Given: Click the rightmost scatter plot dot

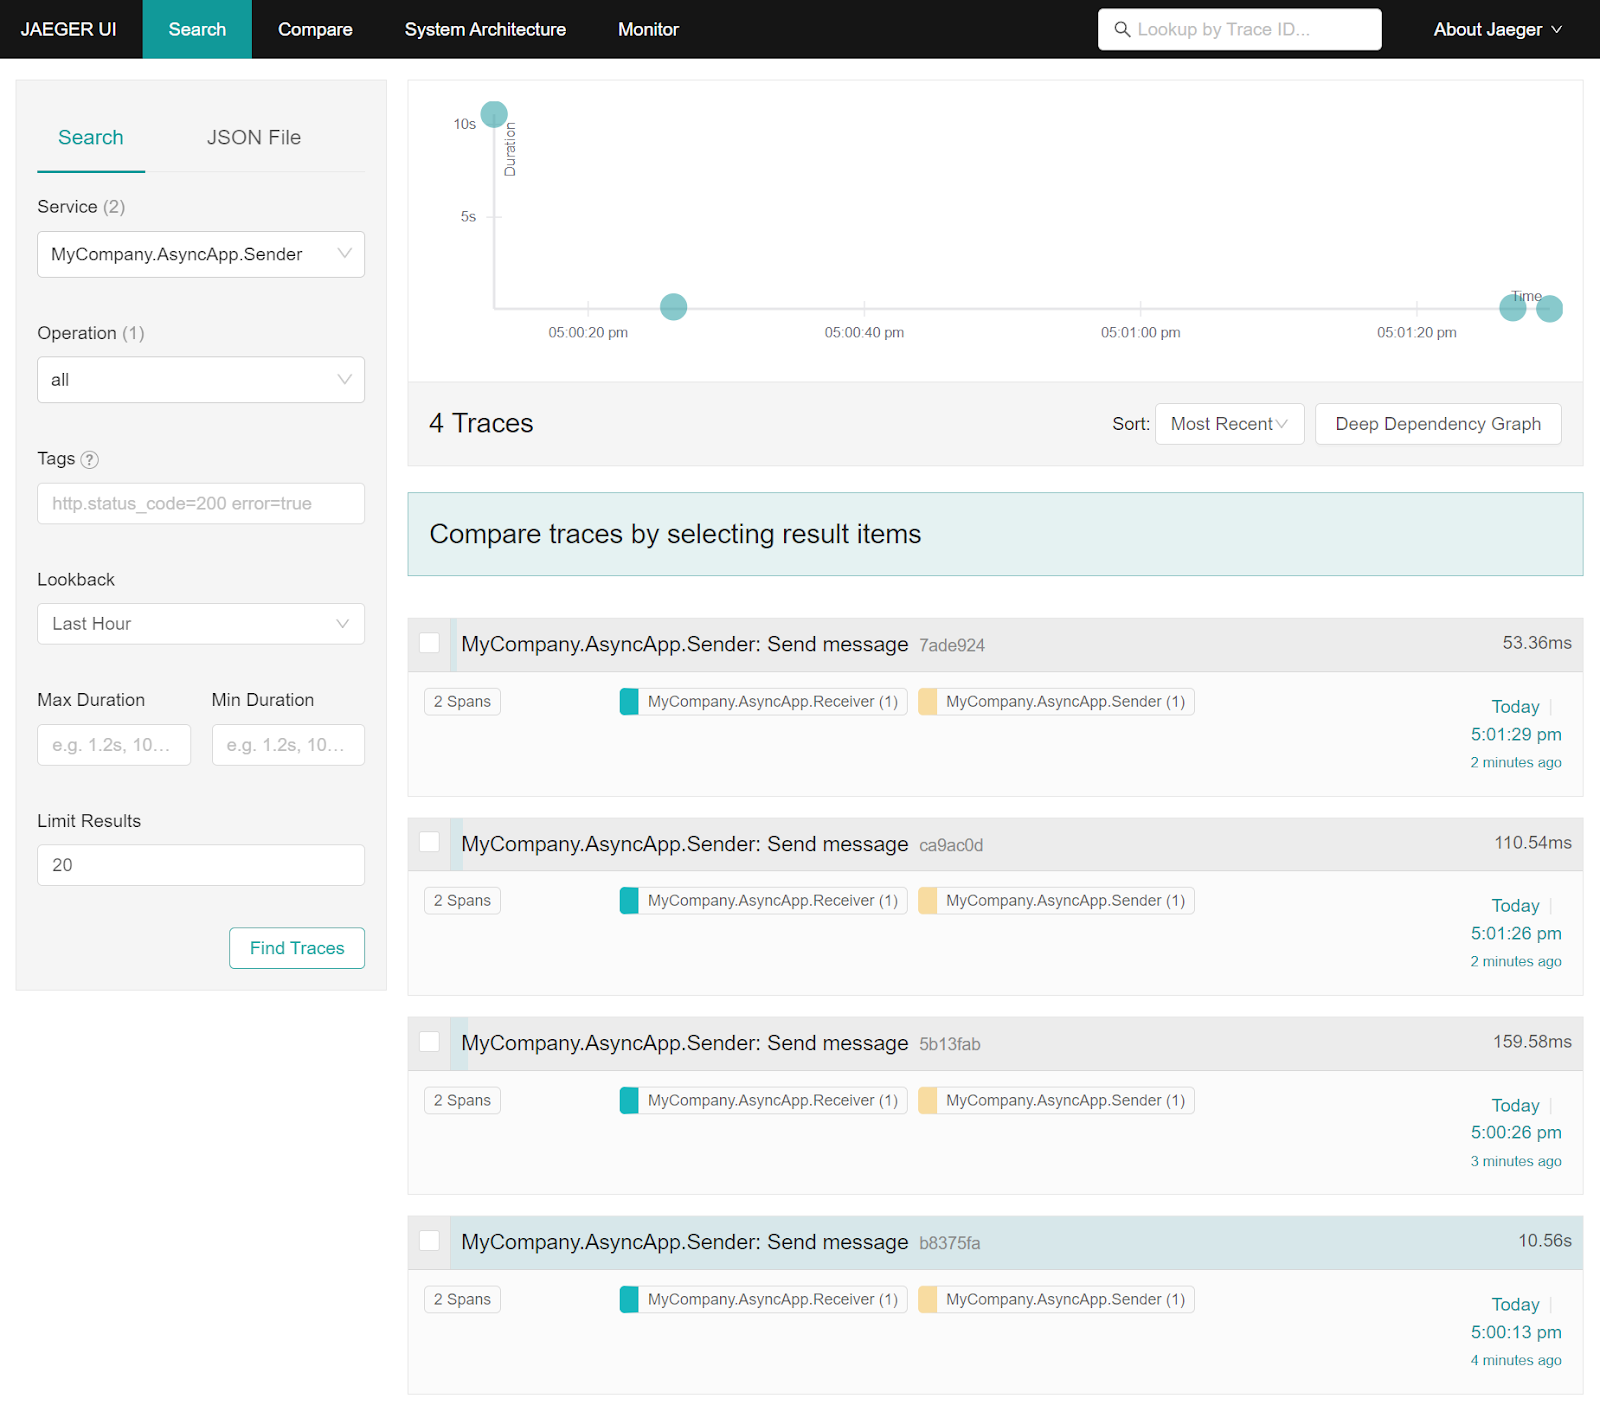Looking at the screenshot, I should (1549, 309).
